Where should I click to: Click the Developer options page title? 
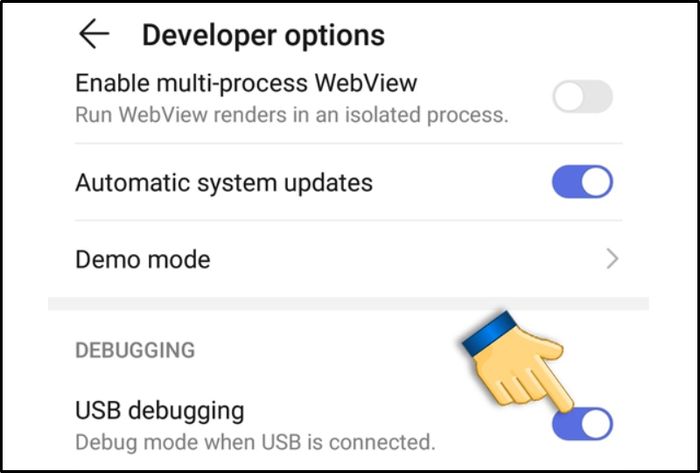263,35
